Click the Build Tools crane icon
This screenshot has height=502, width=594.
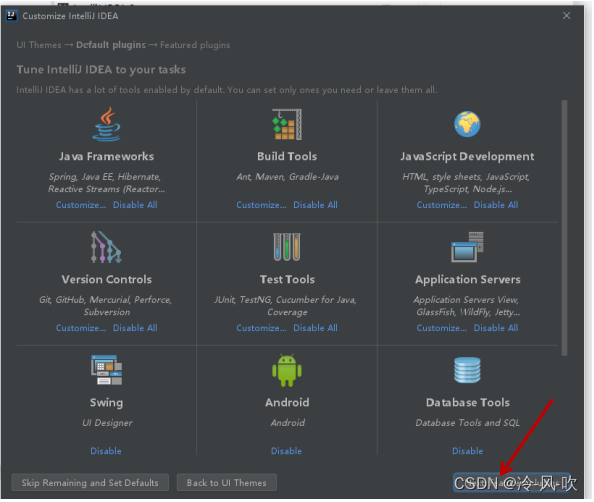[287, 124]
